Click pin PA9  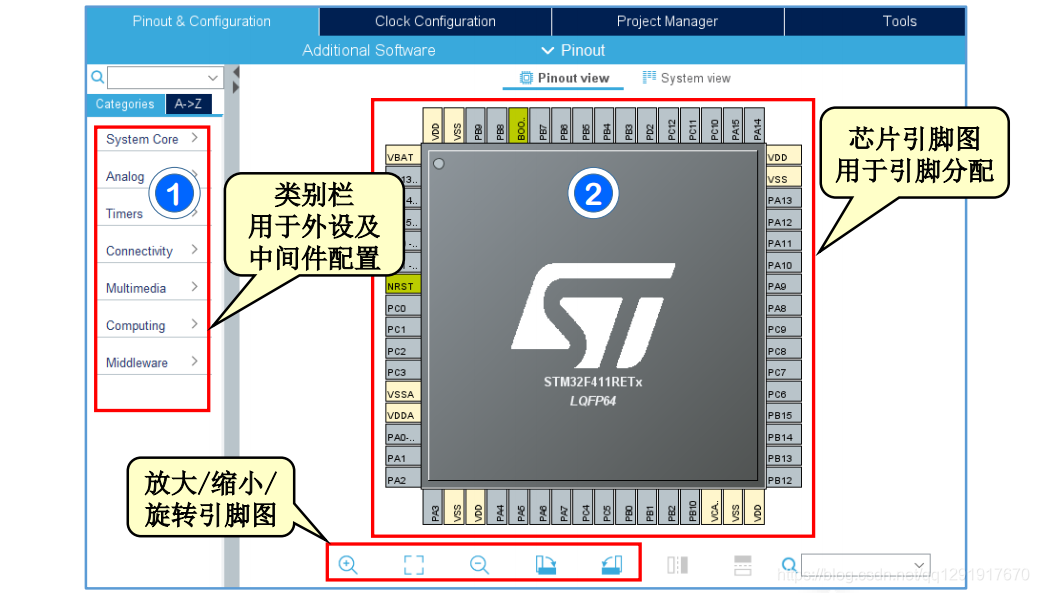click(784, 286)
